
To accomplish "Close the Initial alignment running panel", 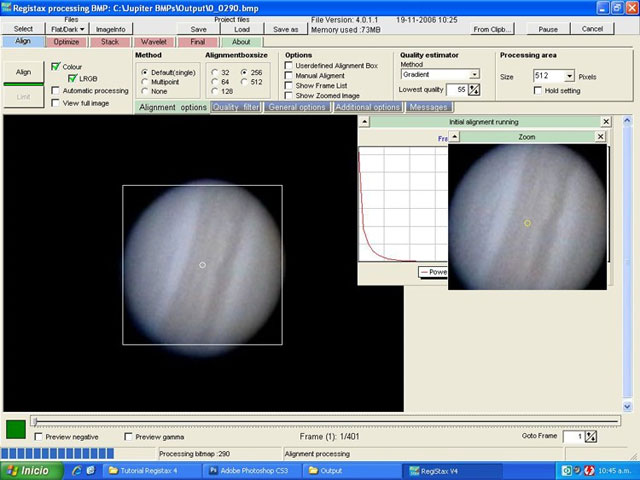I will (605, 121).
